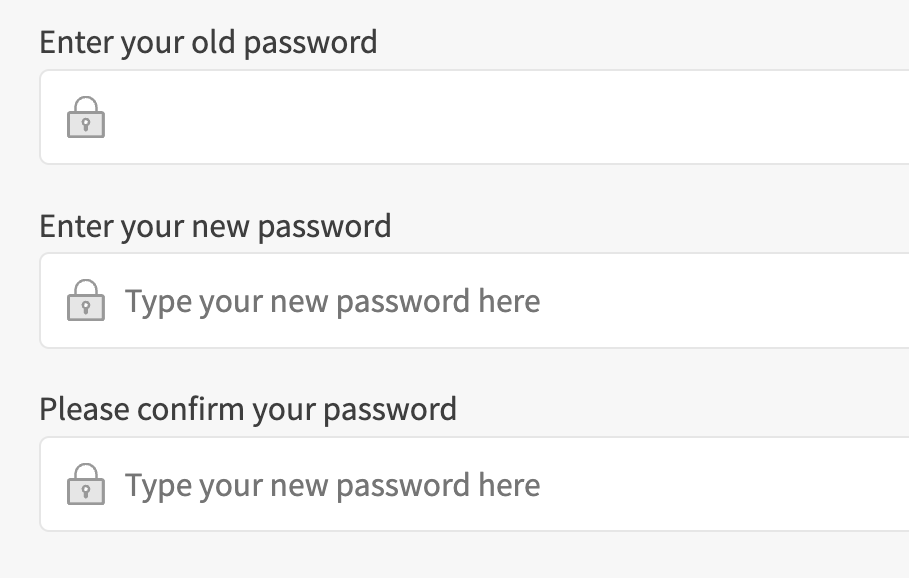Click the word "new" in the second label
909x578 pixels.
[223, 226]
